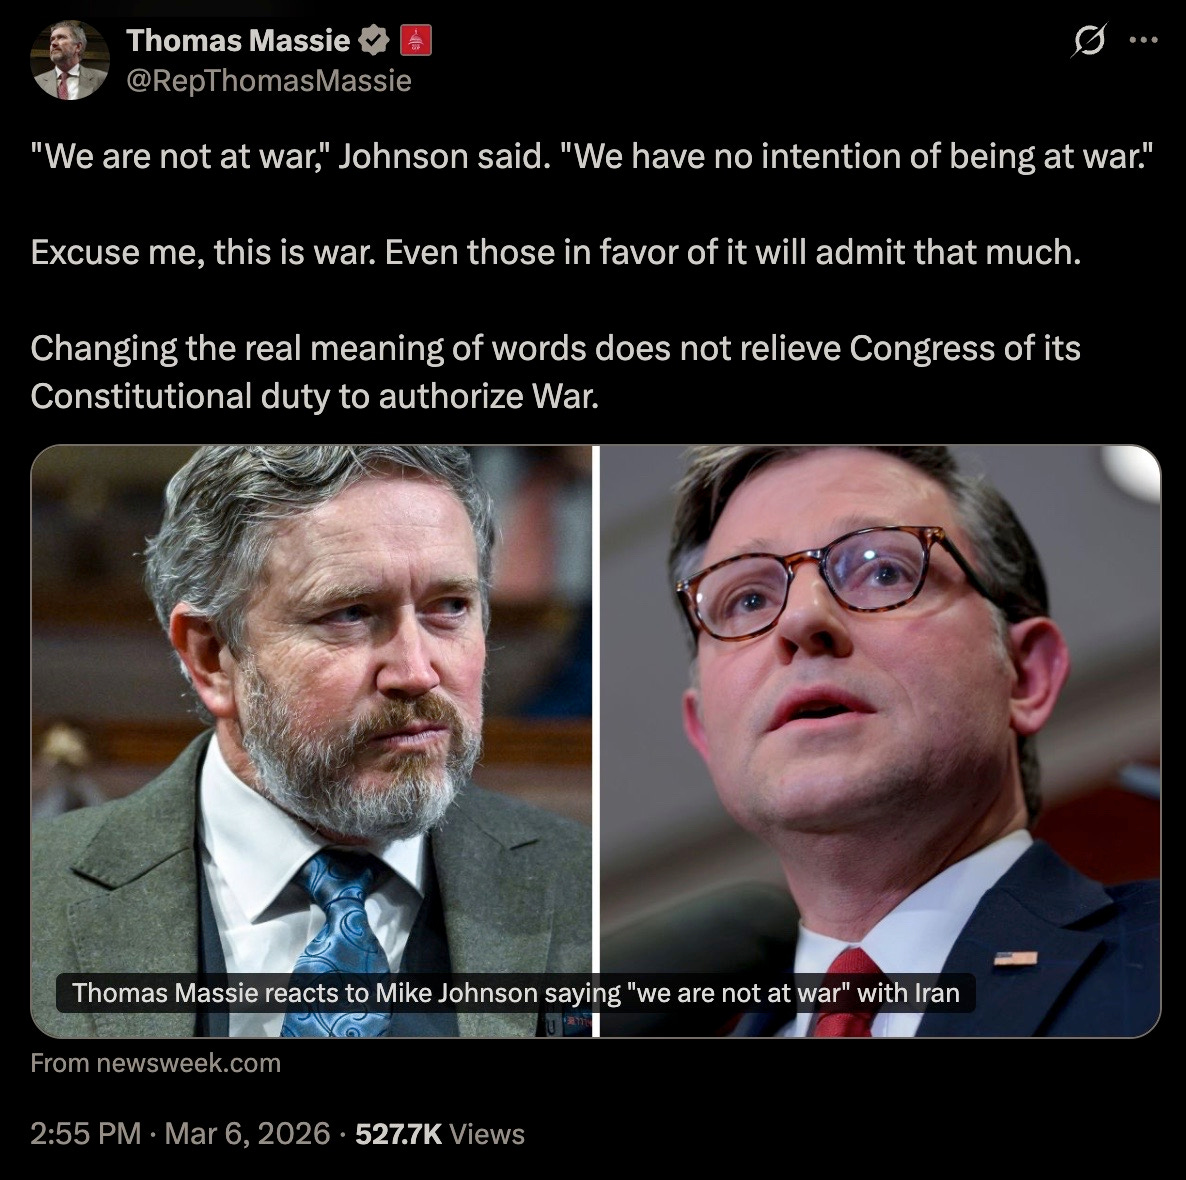The image size is (1186, 1180).
Task: Click the "Excuse me, this is war" sentence
Action: [556, 253]
